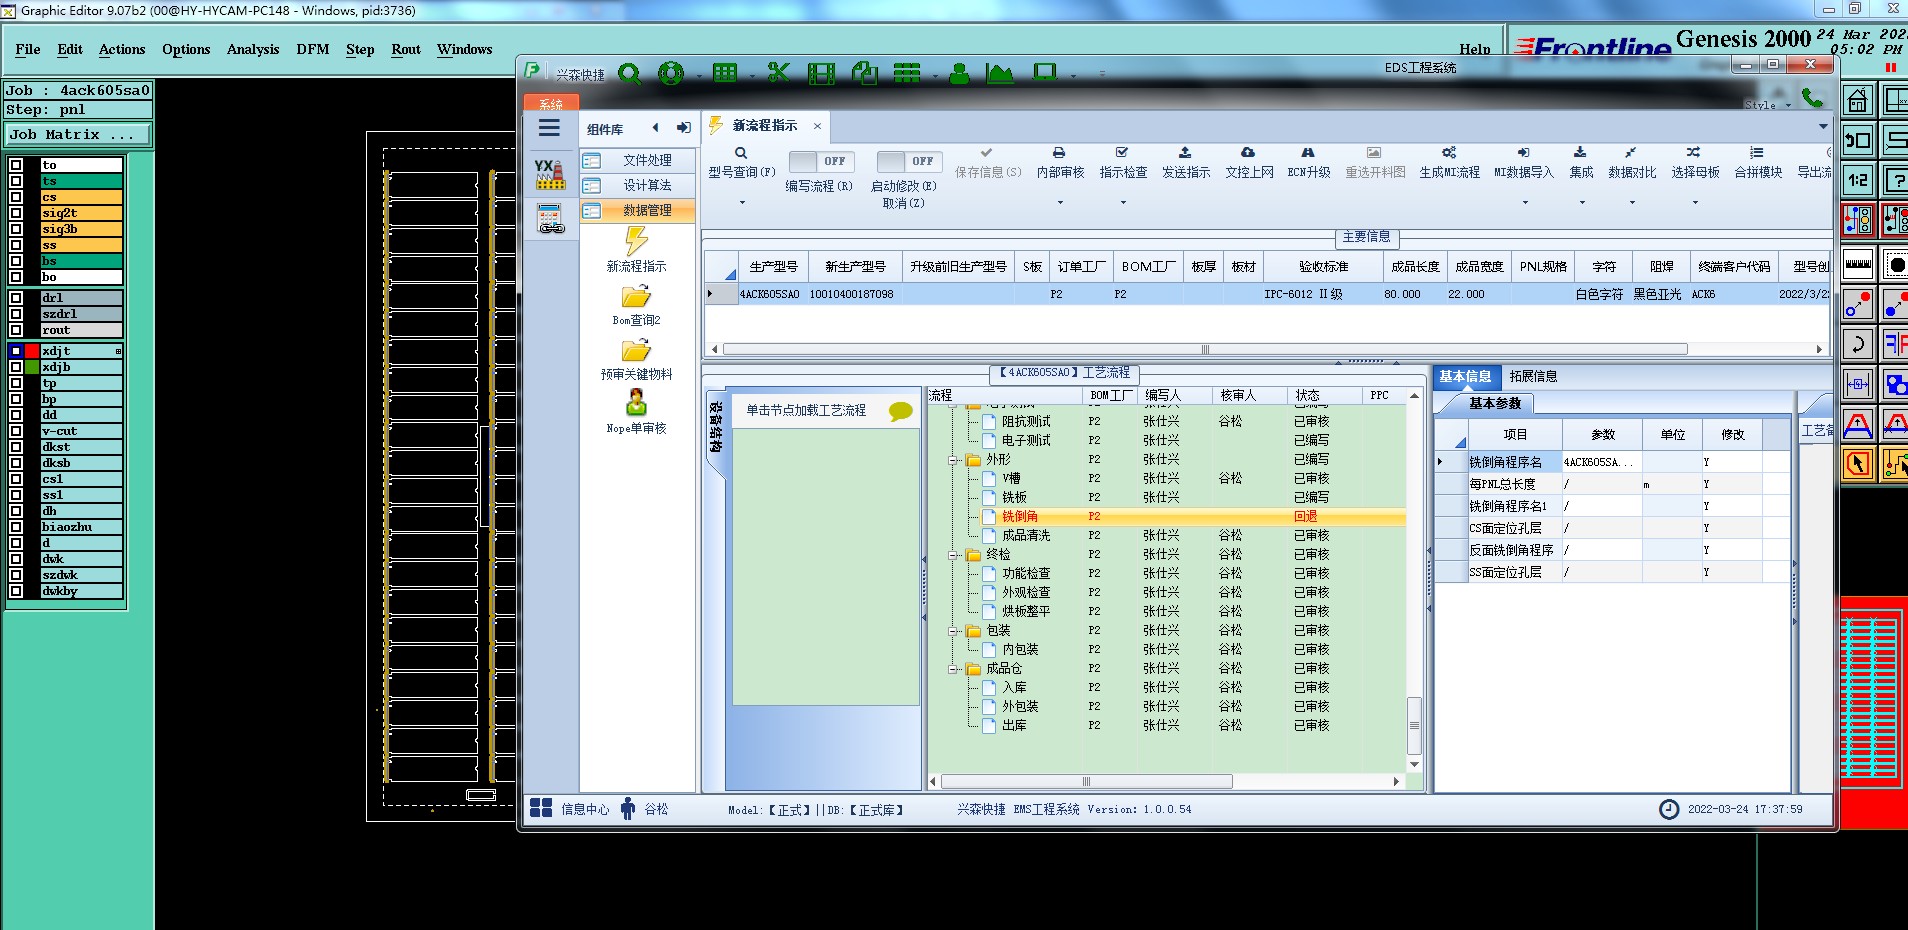Toggle visibility checkbox of layer rout
Image resolution: width=1908 pixels, height=930 pixels.
16,330
